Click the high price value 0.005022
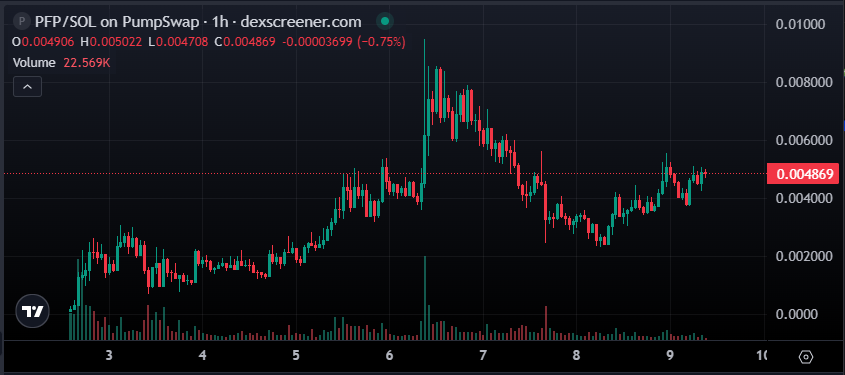 (x=116, y=42)
